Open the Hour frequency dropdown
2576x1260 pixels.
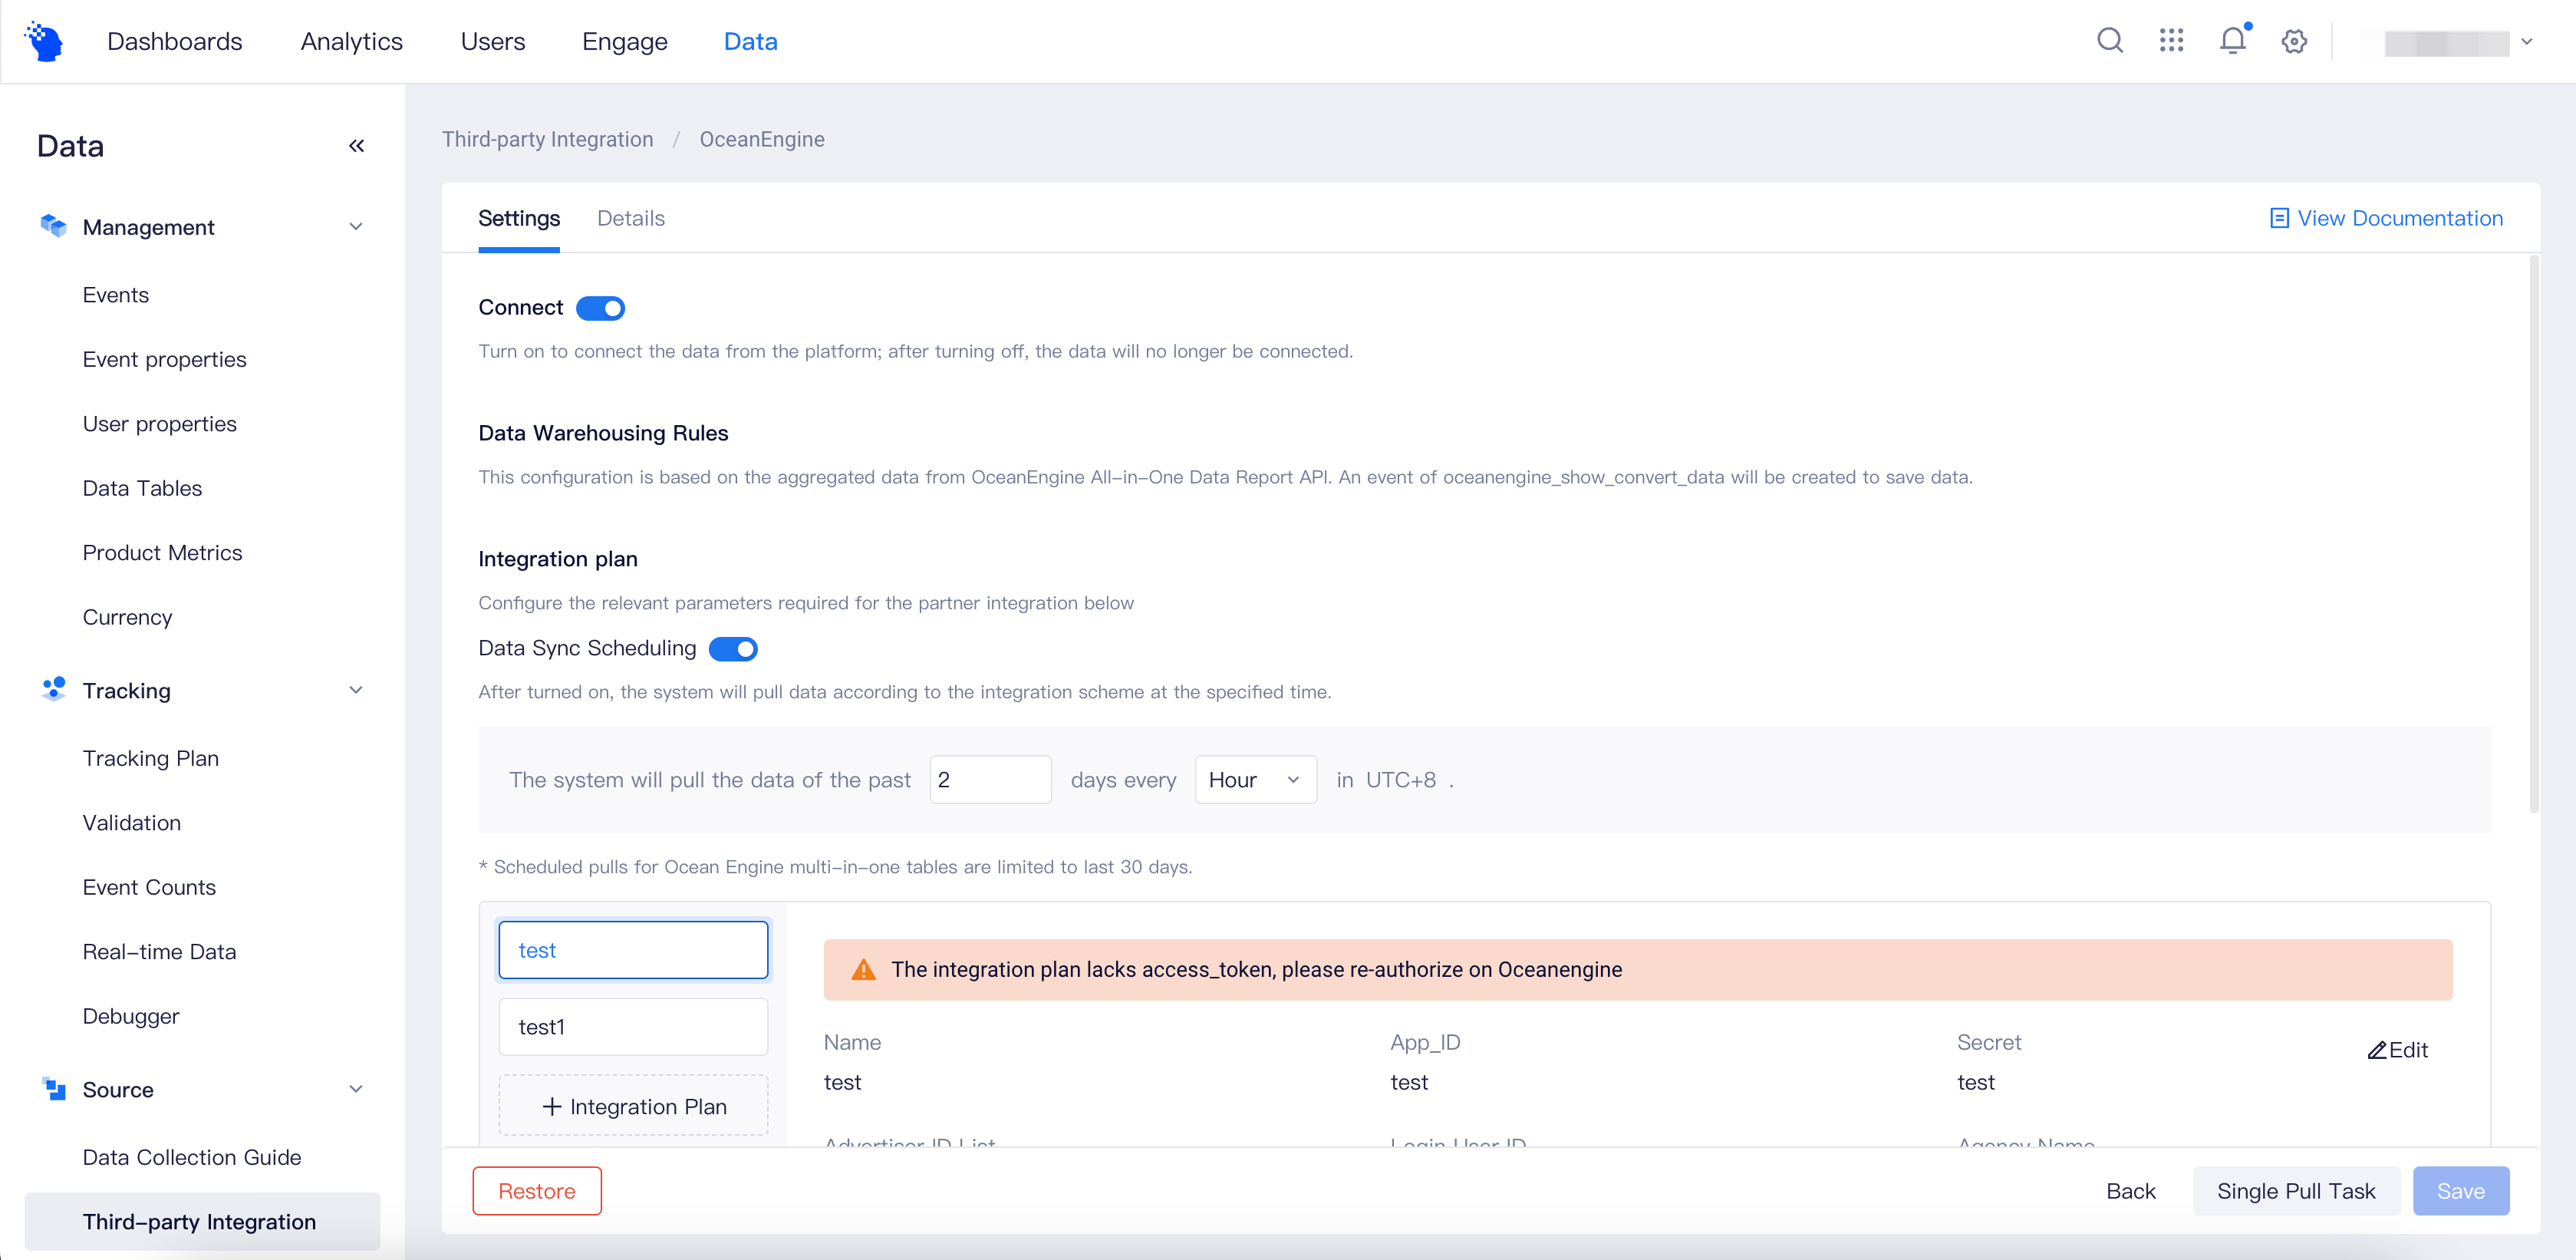tap(1255, 780)
